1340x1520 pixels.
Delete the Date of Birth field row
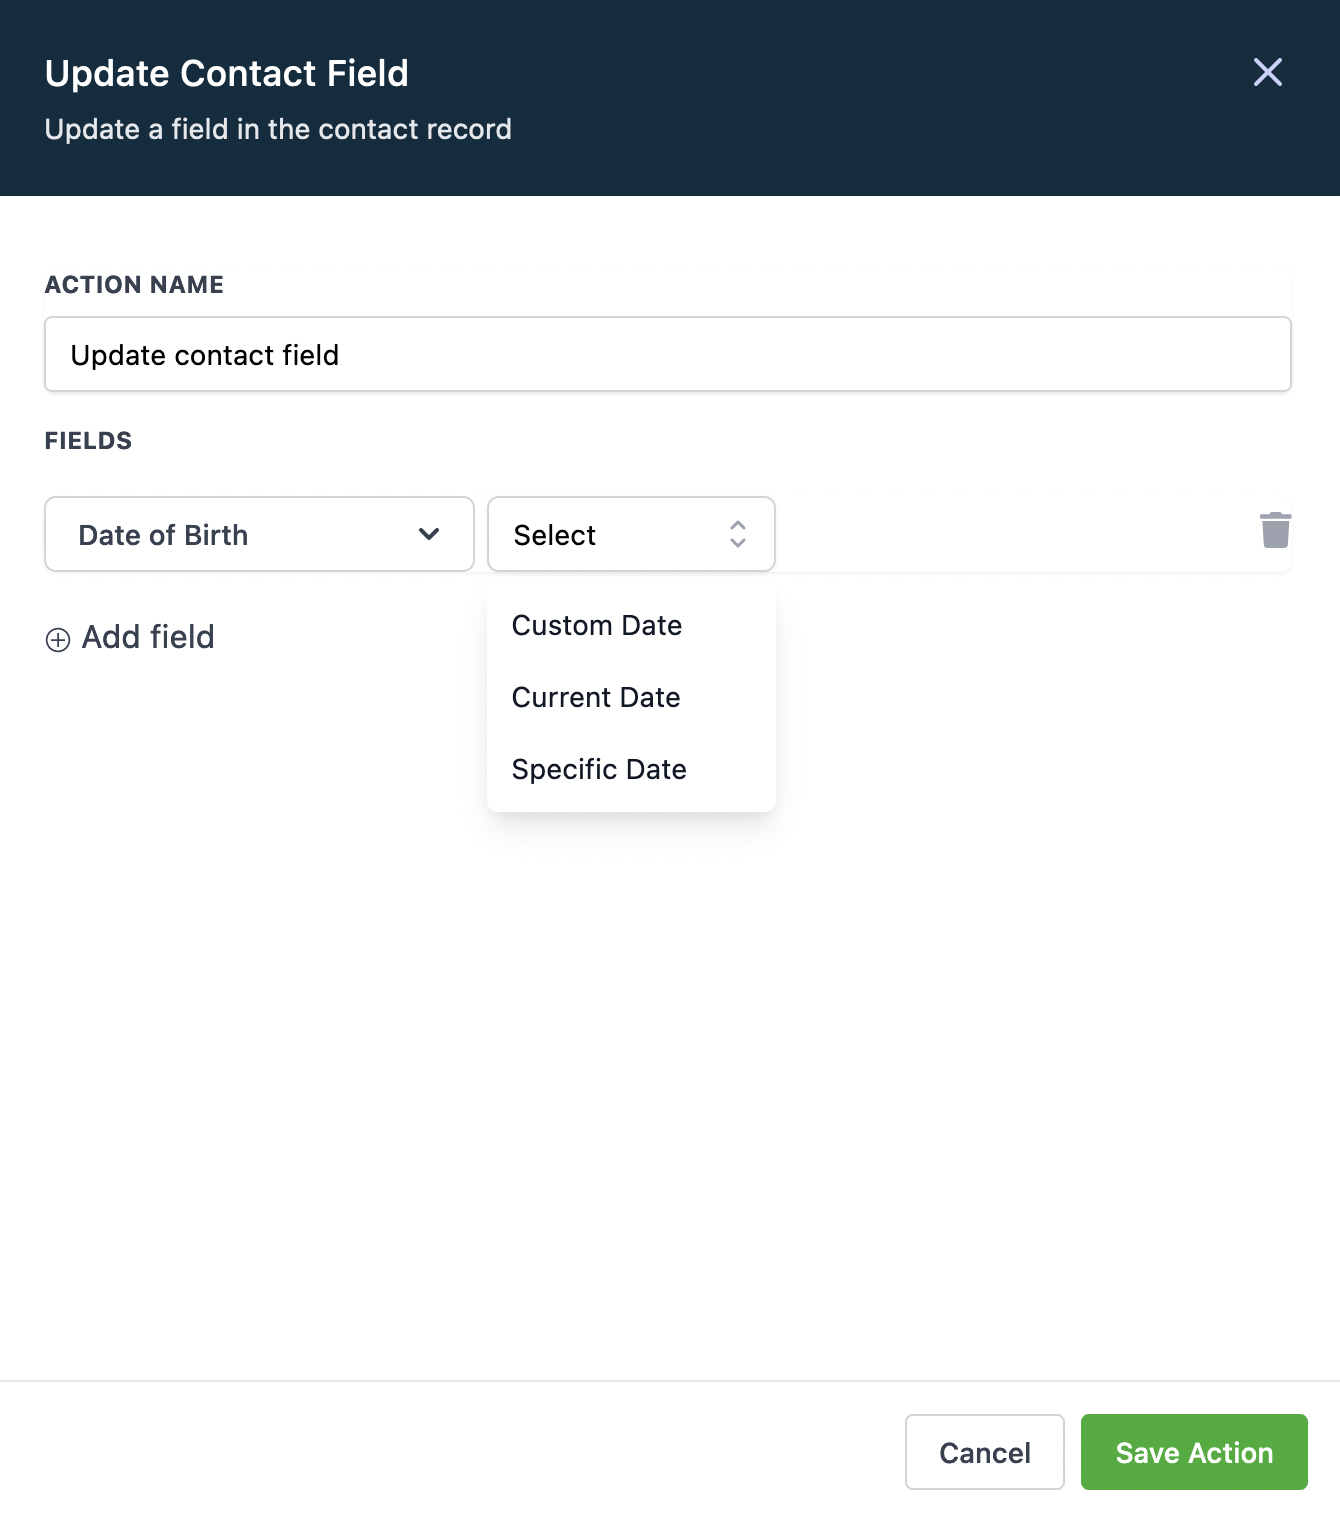pos(1275,530)
